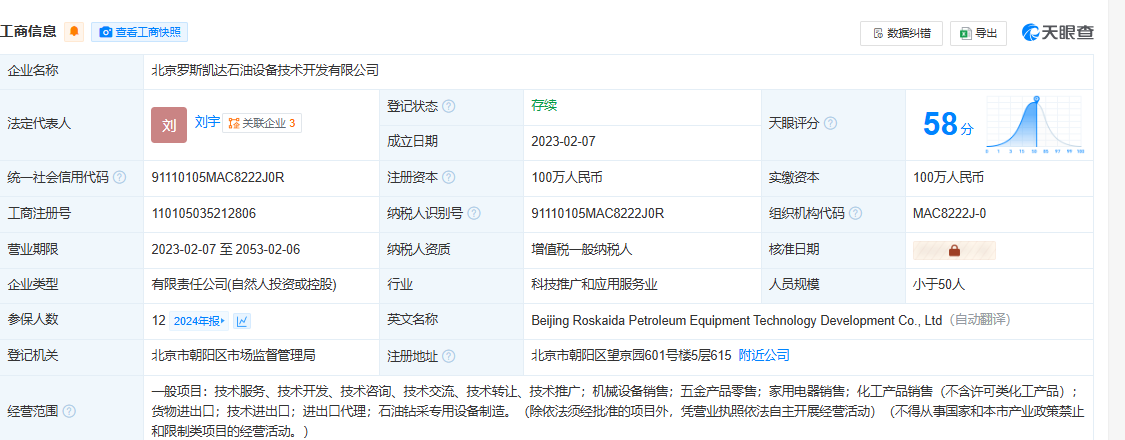Click the 成立日期 label cell
The width and height of the screenshot is (1125, 440).
[x=451, y=142]
